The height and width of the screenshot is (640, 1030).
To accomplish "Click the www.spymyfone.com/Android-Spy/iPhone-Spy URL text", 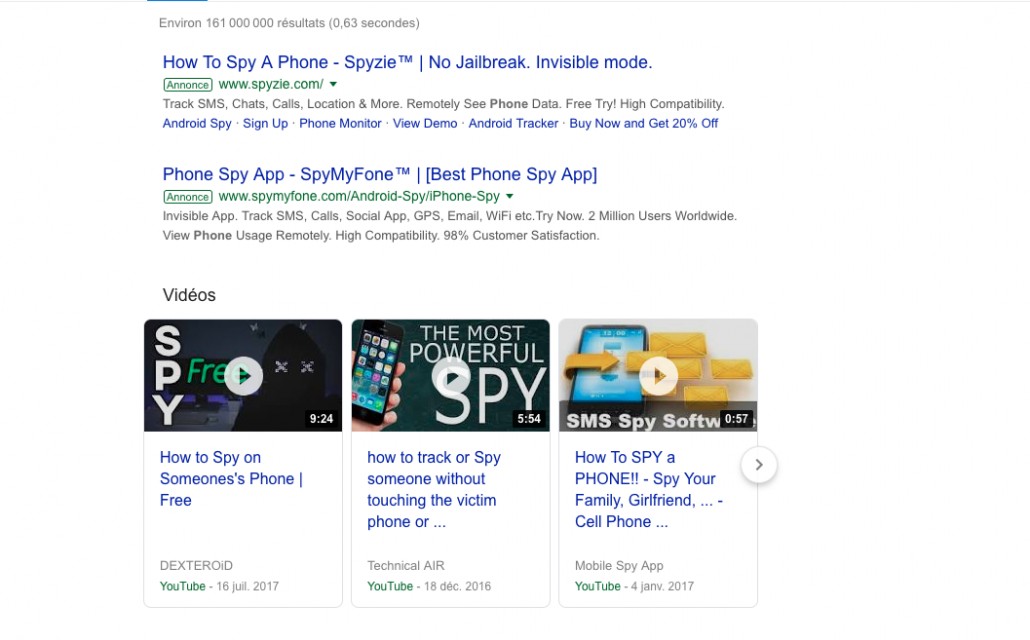I will tap(359, 196).
